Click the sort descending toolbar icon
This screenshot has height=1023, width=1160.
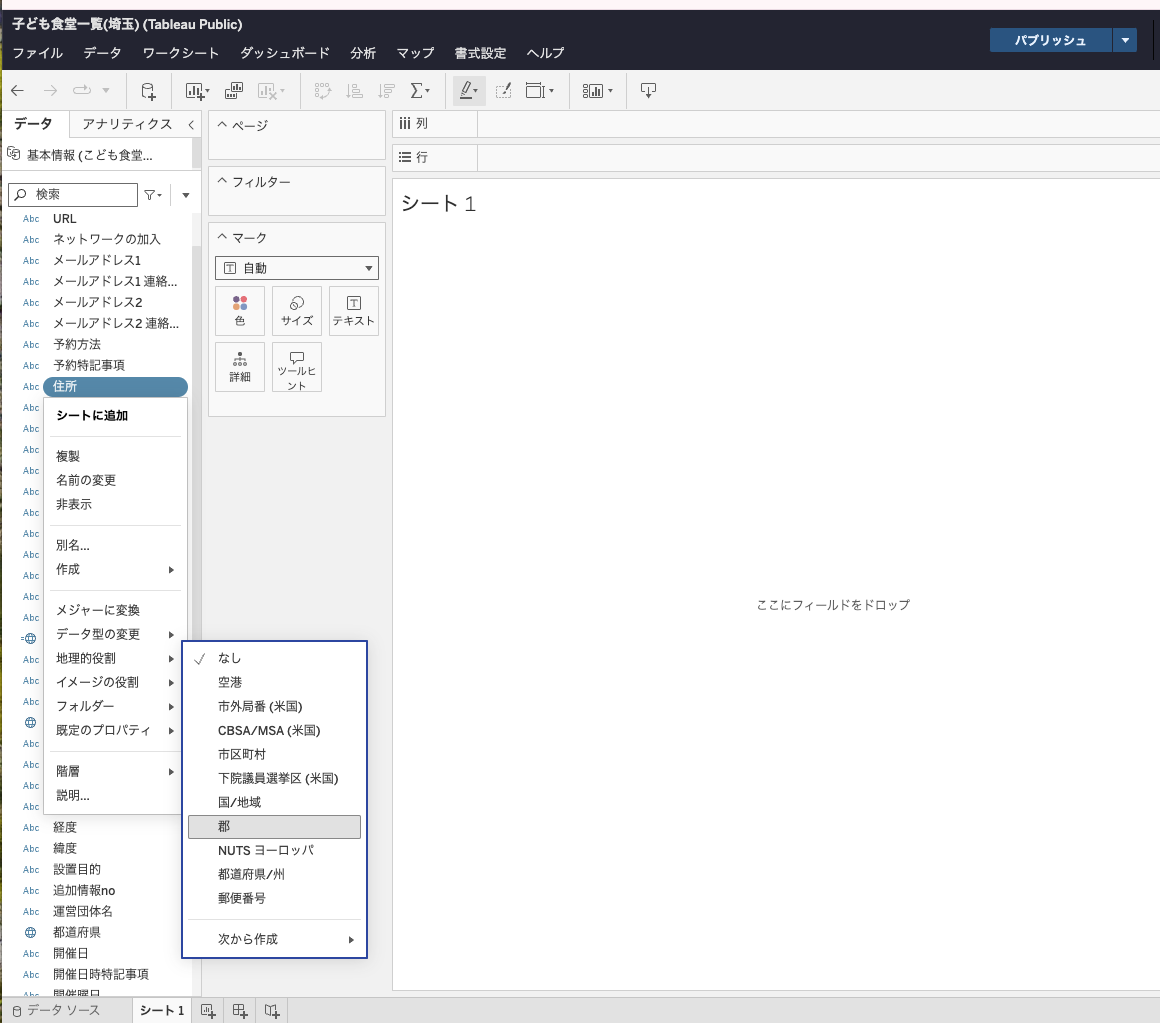pyautogui.click(x=386, y=91)
